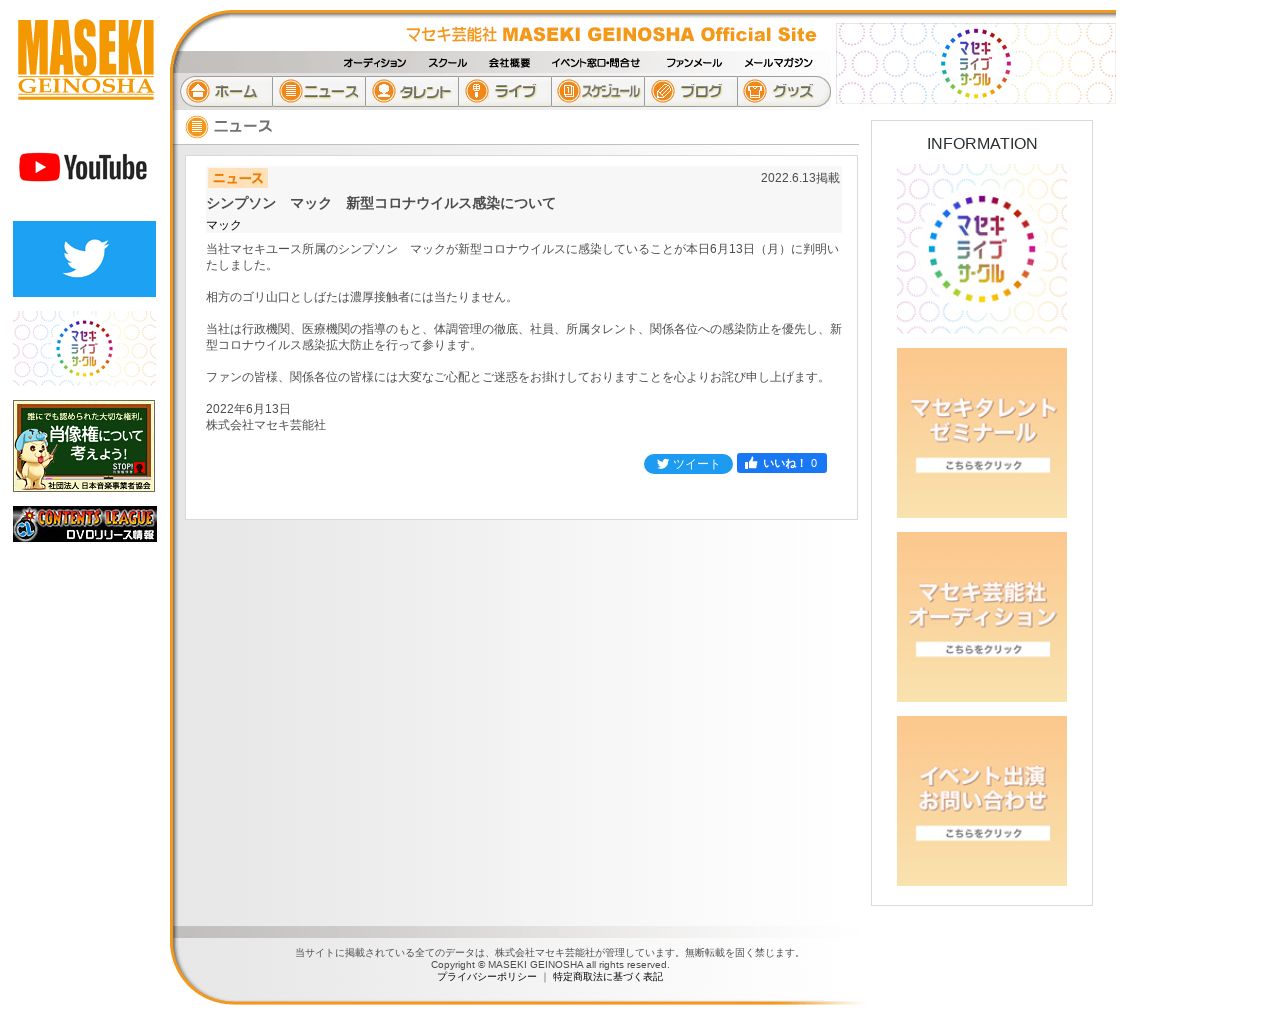Click the MASEKI GEINOSHA logo
Image resolution: width=1284 pixels, height=1025 pixels.
[86, 59]
